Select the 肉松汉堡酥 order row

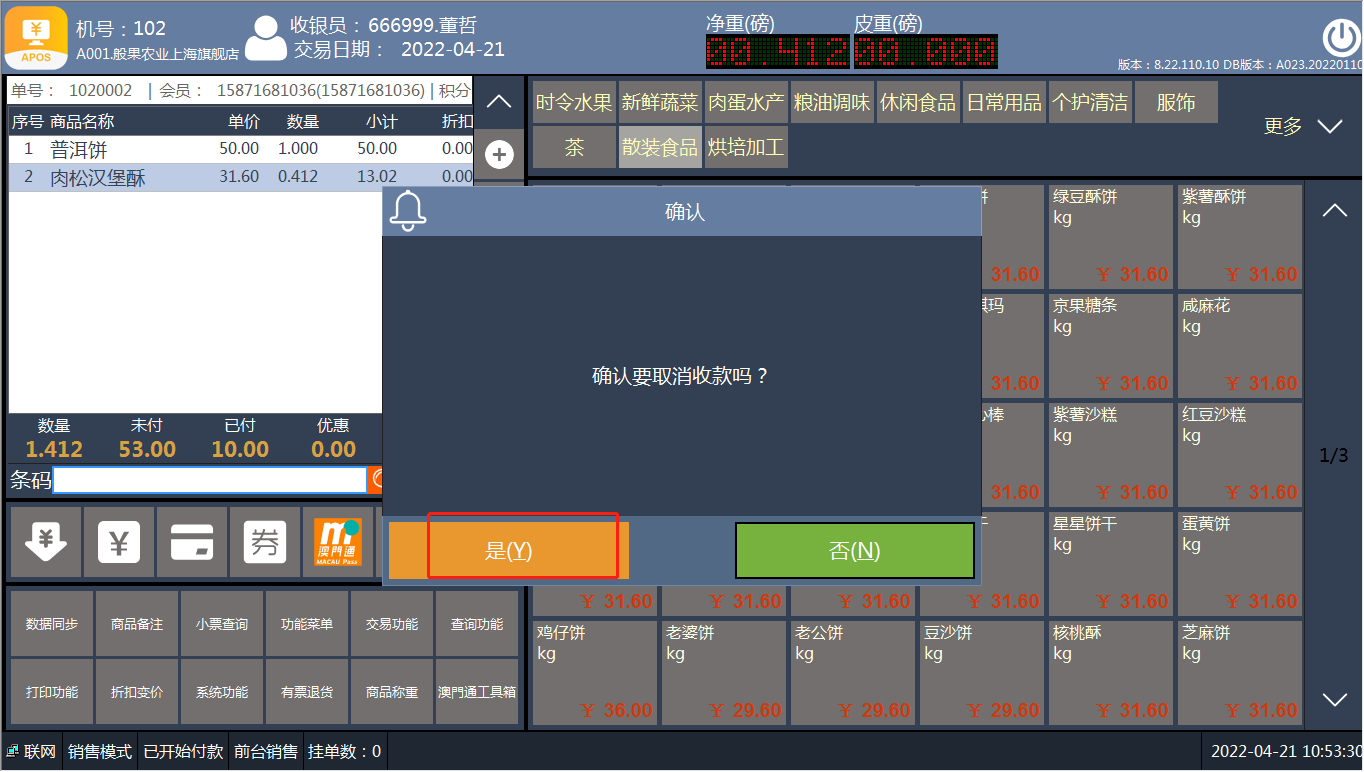click(240, 178)
